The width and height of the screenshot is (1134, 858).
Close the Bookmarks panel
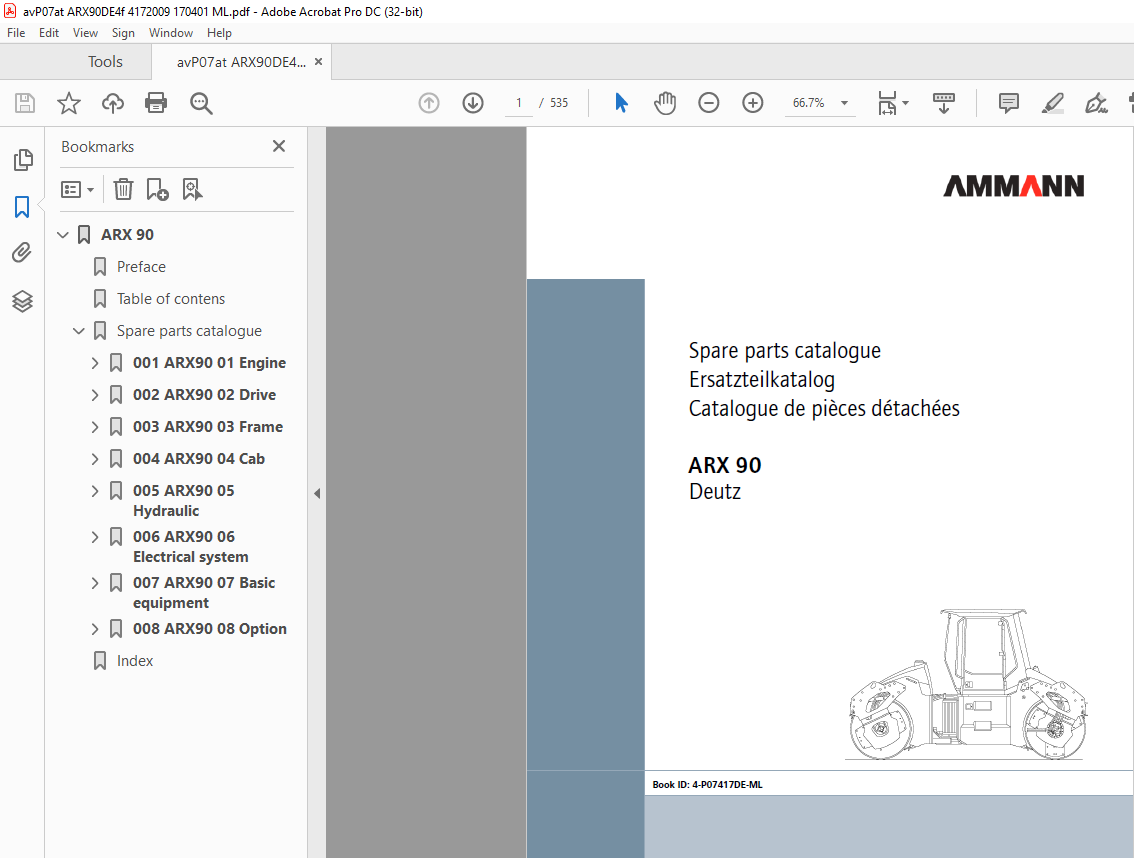click(x=278, y=146)
